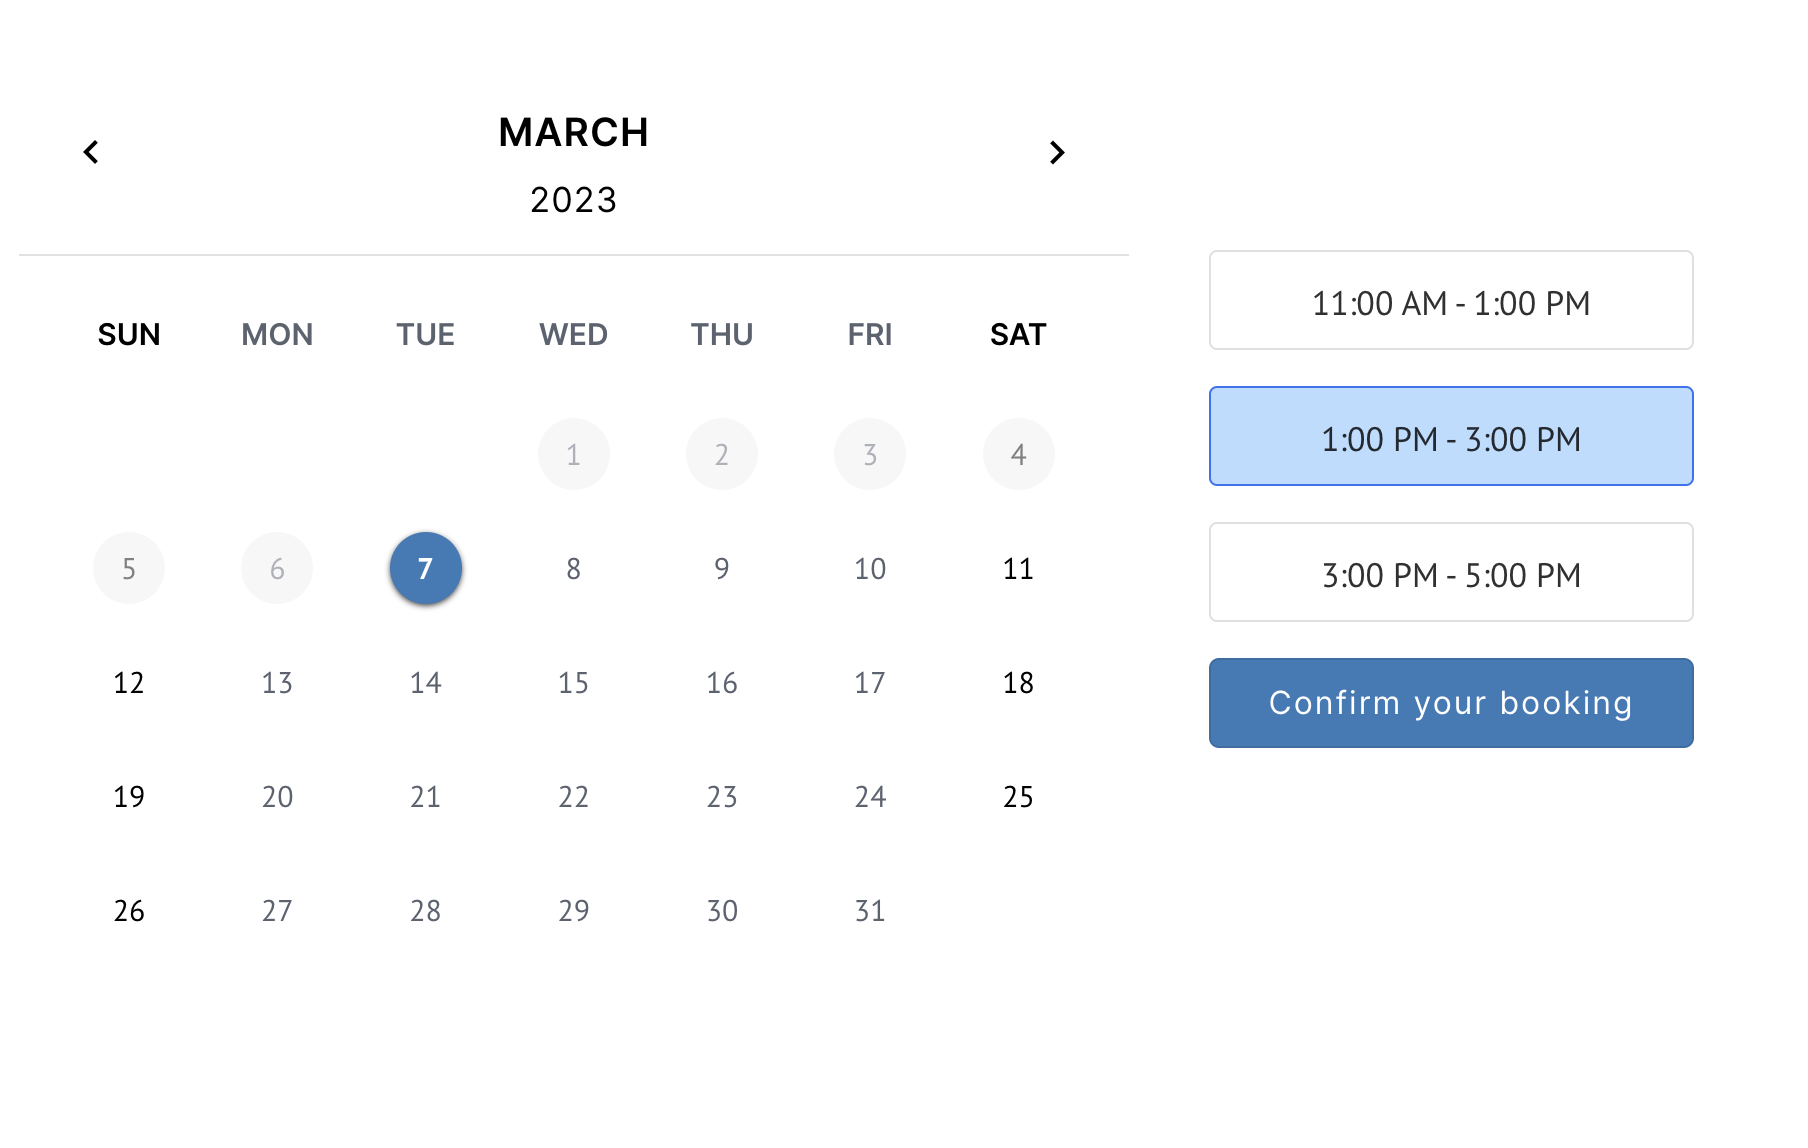The height and width of the screenshot is (1148, 1808).
Task: Click Saturday March 25
Action: coord(1018,797)
